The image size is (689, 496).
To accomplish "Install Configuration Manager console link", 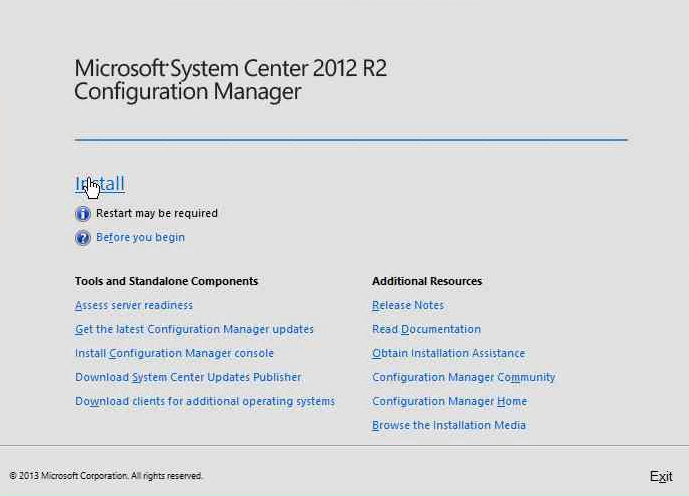I will [174, 353].
